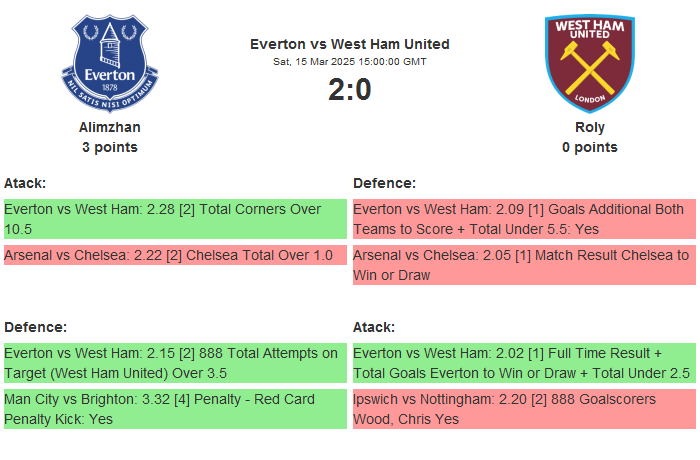The height and width of the screenshot is (460, 700).
Task: Click Roly's top Defence section header
Action: 385,183
